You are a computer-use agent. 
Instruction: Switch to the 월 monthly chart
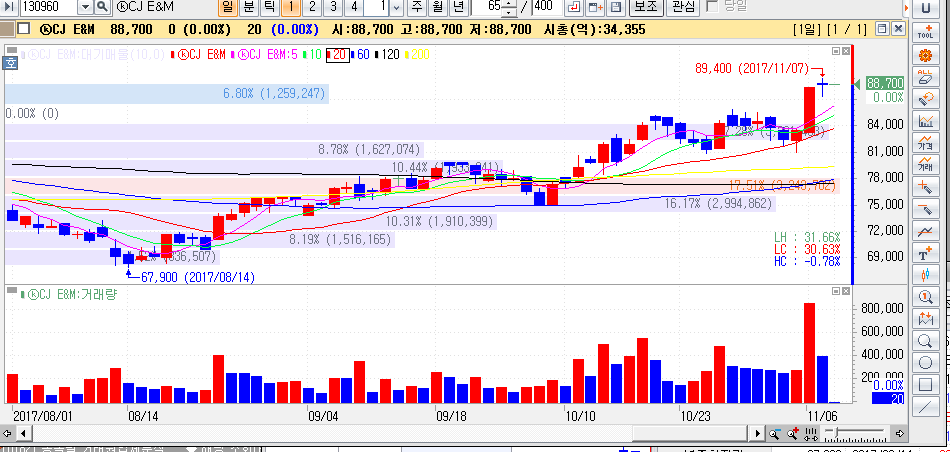[437, 8]
